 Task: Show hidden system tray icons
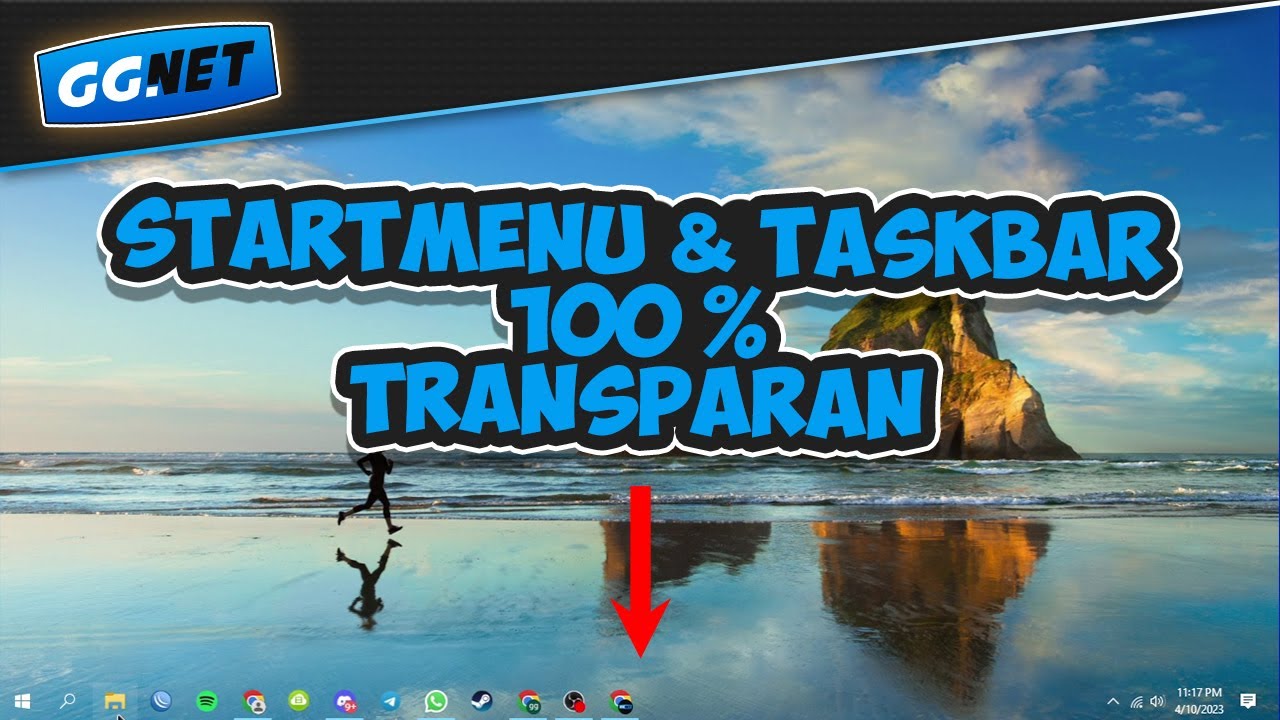pyautogui.click(x=1113, y=701)
